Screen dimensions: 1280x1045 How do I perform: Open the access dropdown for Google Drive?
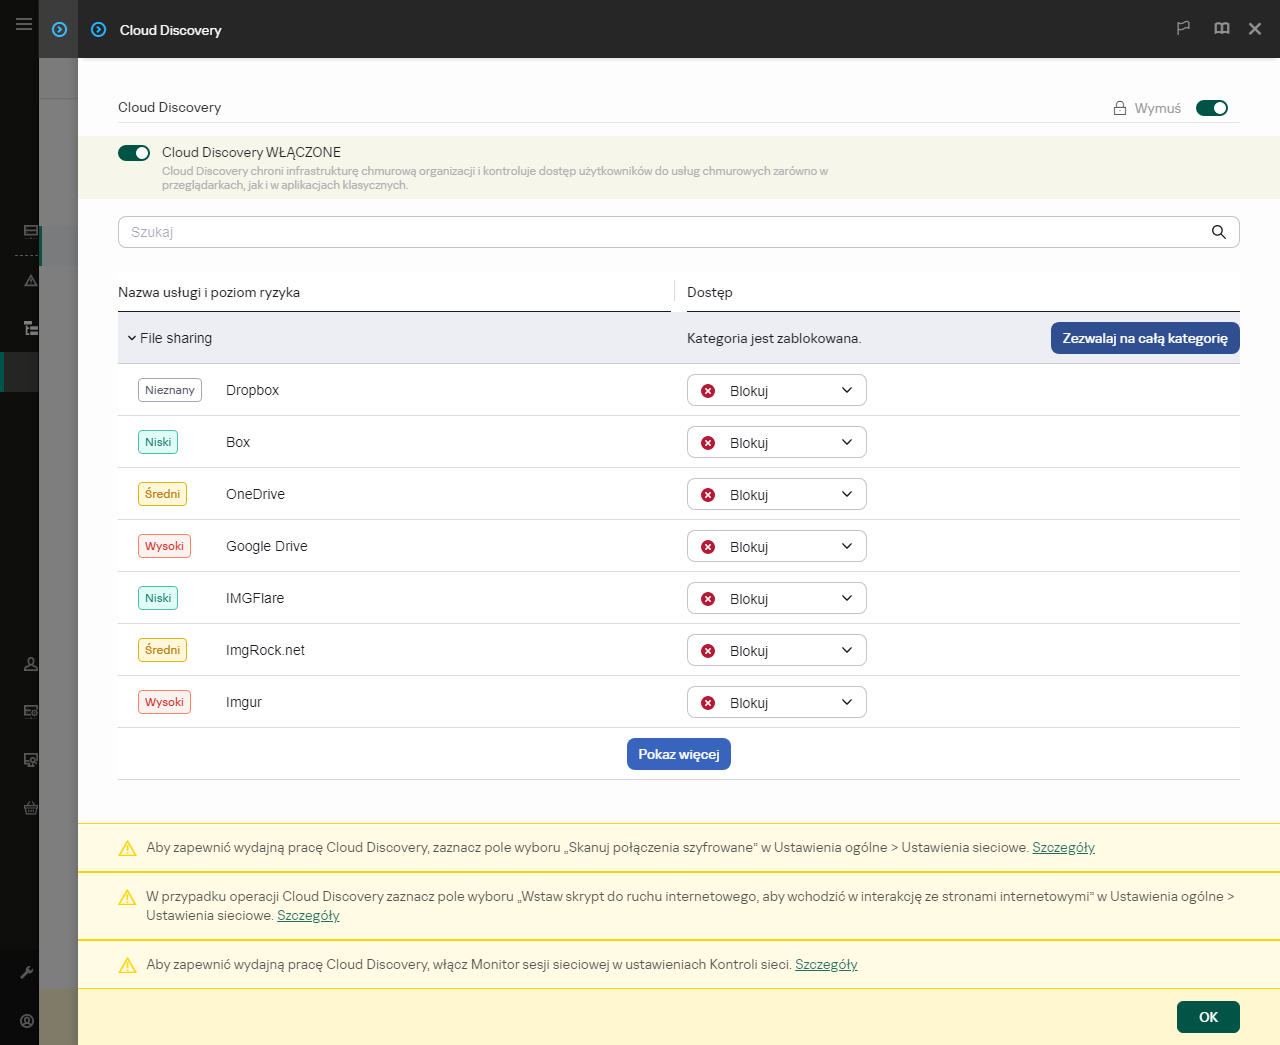(x=776, y=546)
